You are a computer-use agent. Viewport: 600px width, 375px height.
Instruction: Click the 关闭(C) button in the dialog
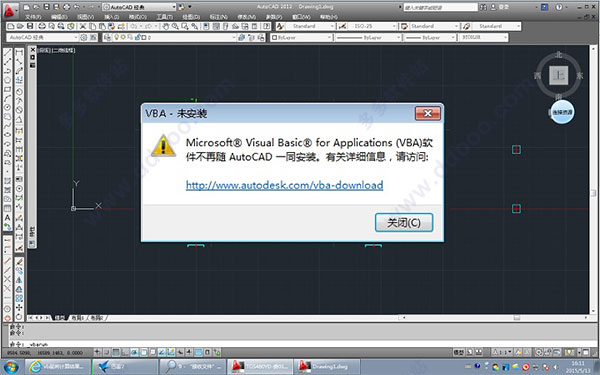click(404, 222)
